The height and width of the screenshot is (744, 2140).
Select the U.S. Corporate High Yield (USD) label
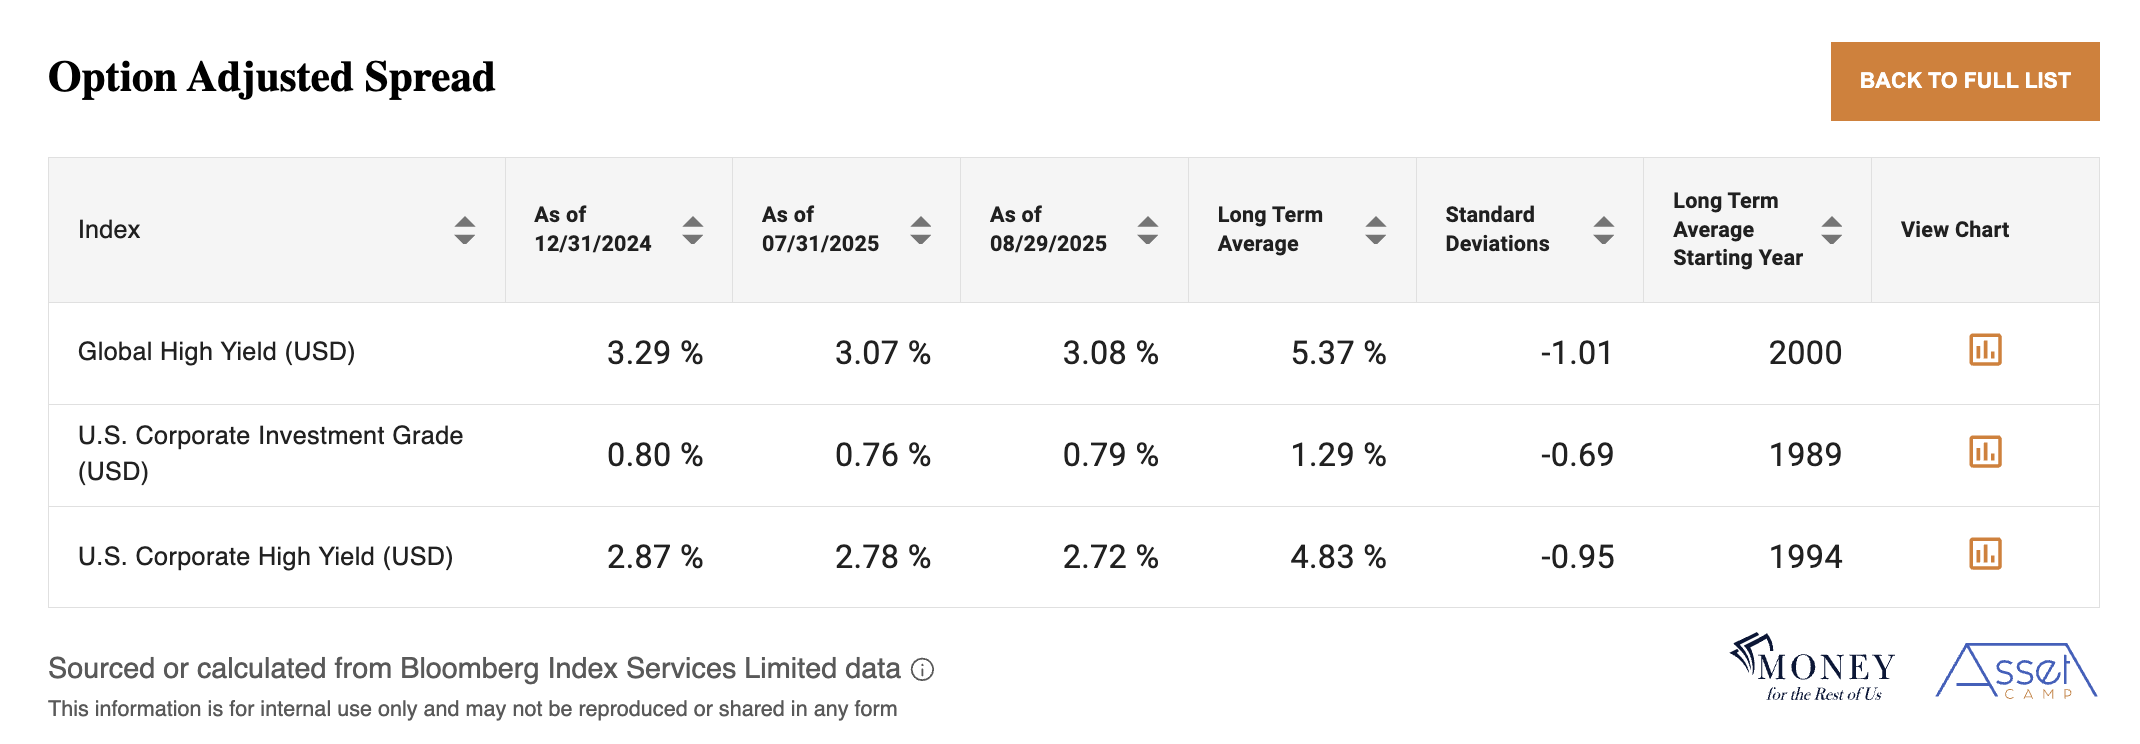tap(265, 557)
